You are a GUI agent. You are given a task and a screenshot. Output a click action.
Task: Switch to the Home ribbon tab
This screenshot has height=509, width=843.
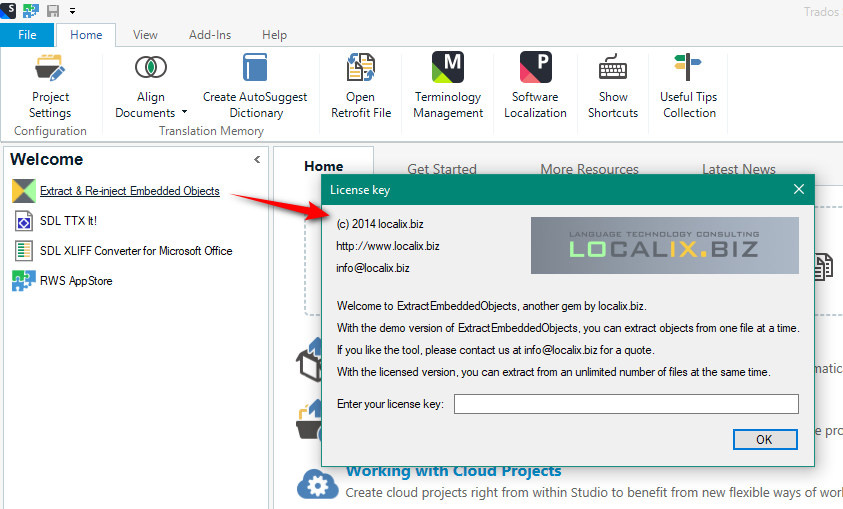(86, 35)
